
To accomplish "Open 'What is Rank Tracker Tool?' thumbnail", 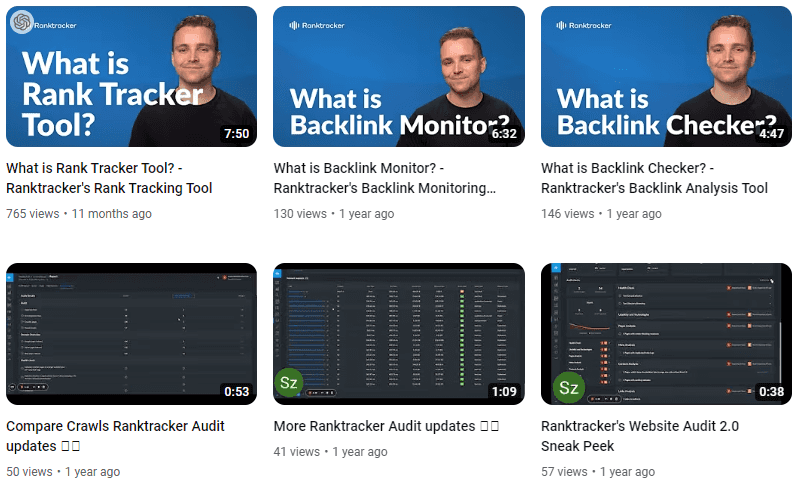I will (131, 76).
